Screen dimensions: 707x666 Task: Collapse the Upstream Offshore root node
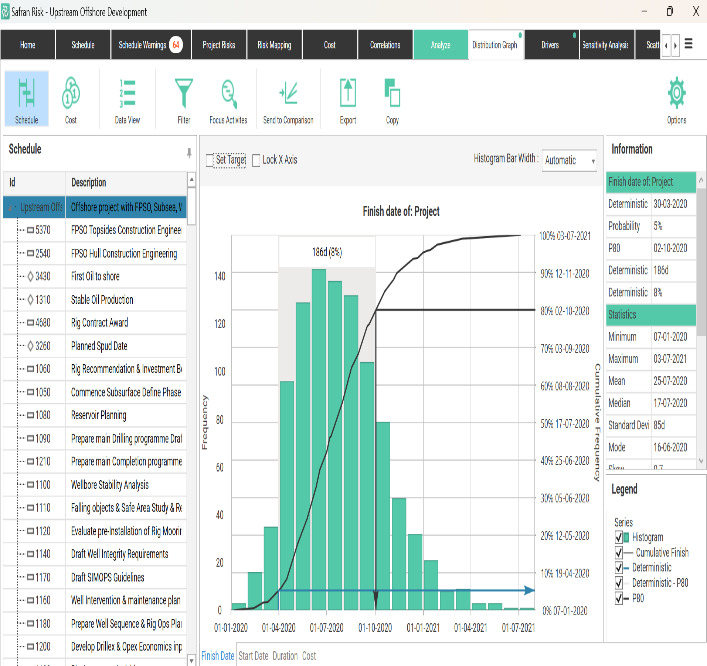tap(10, 207)
